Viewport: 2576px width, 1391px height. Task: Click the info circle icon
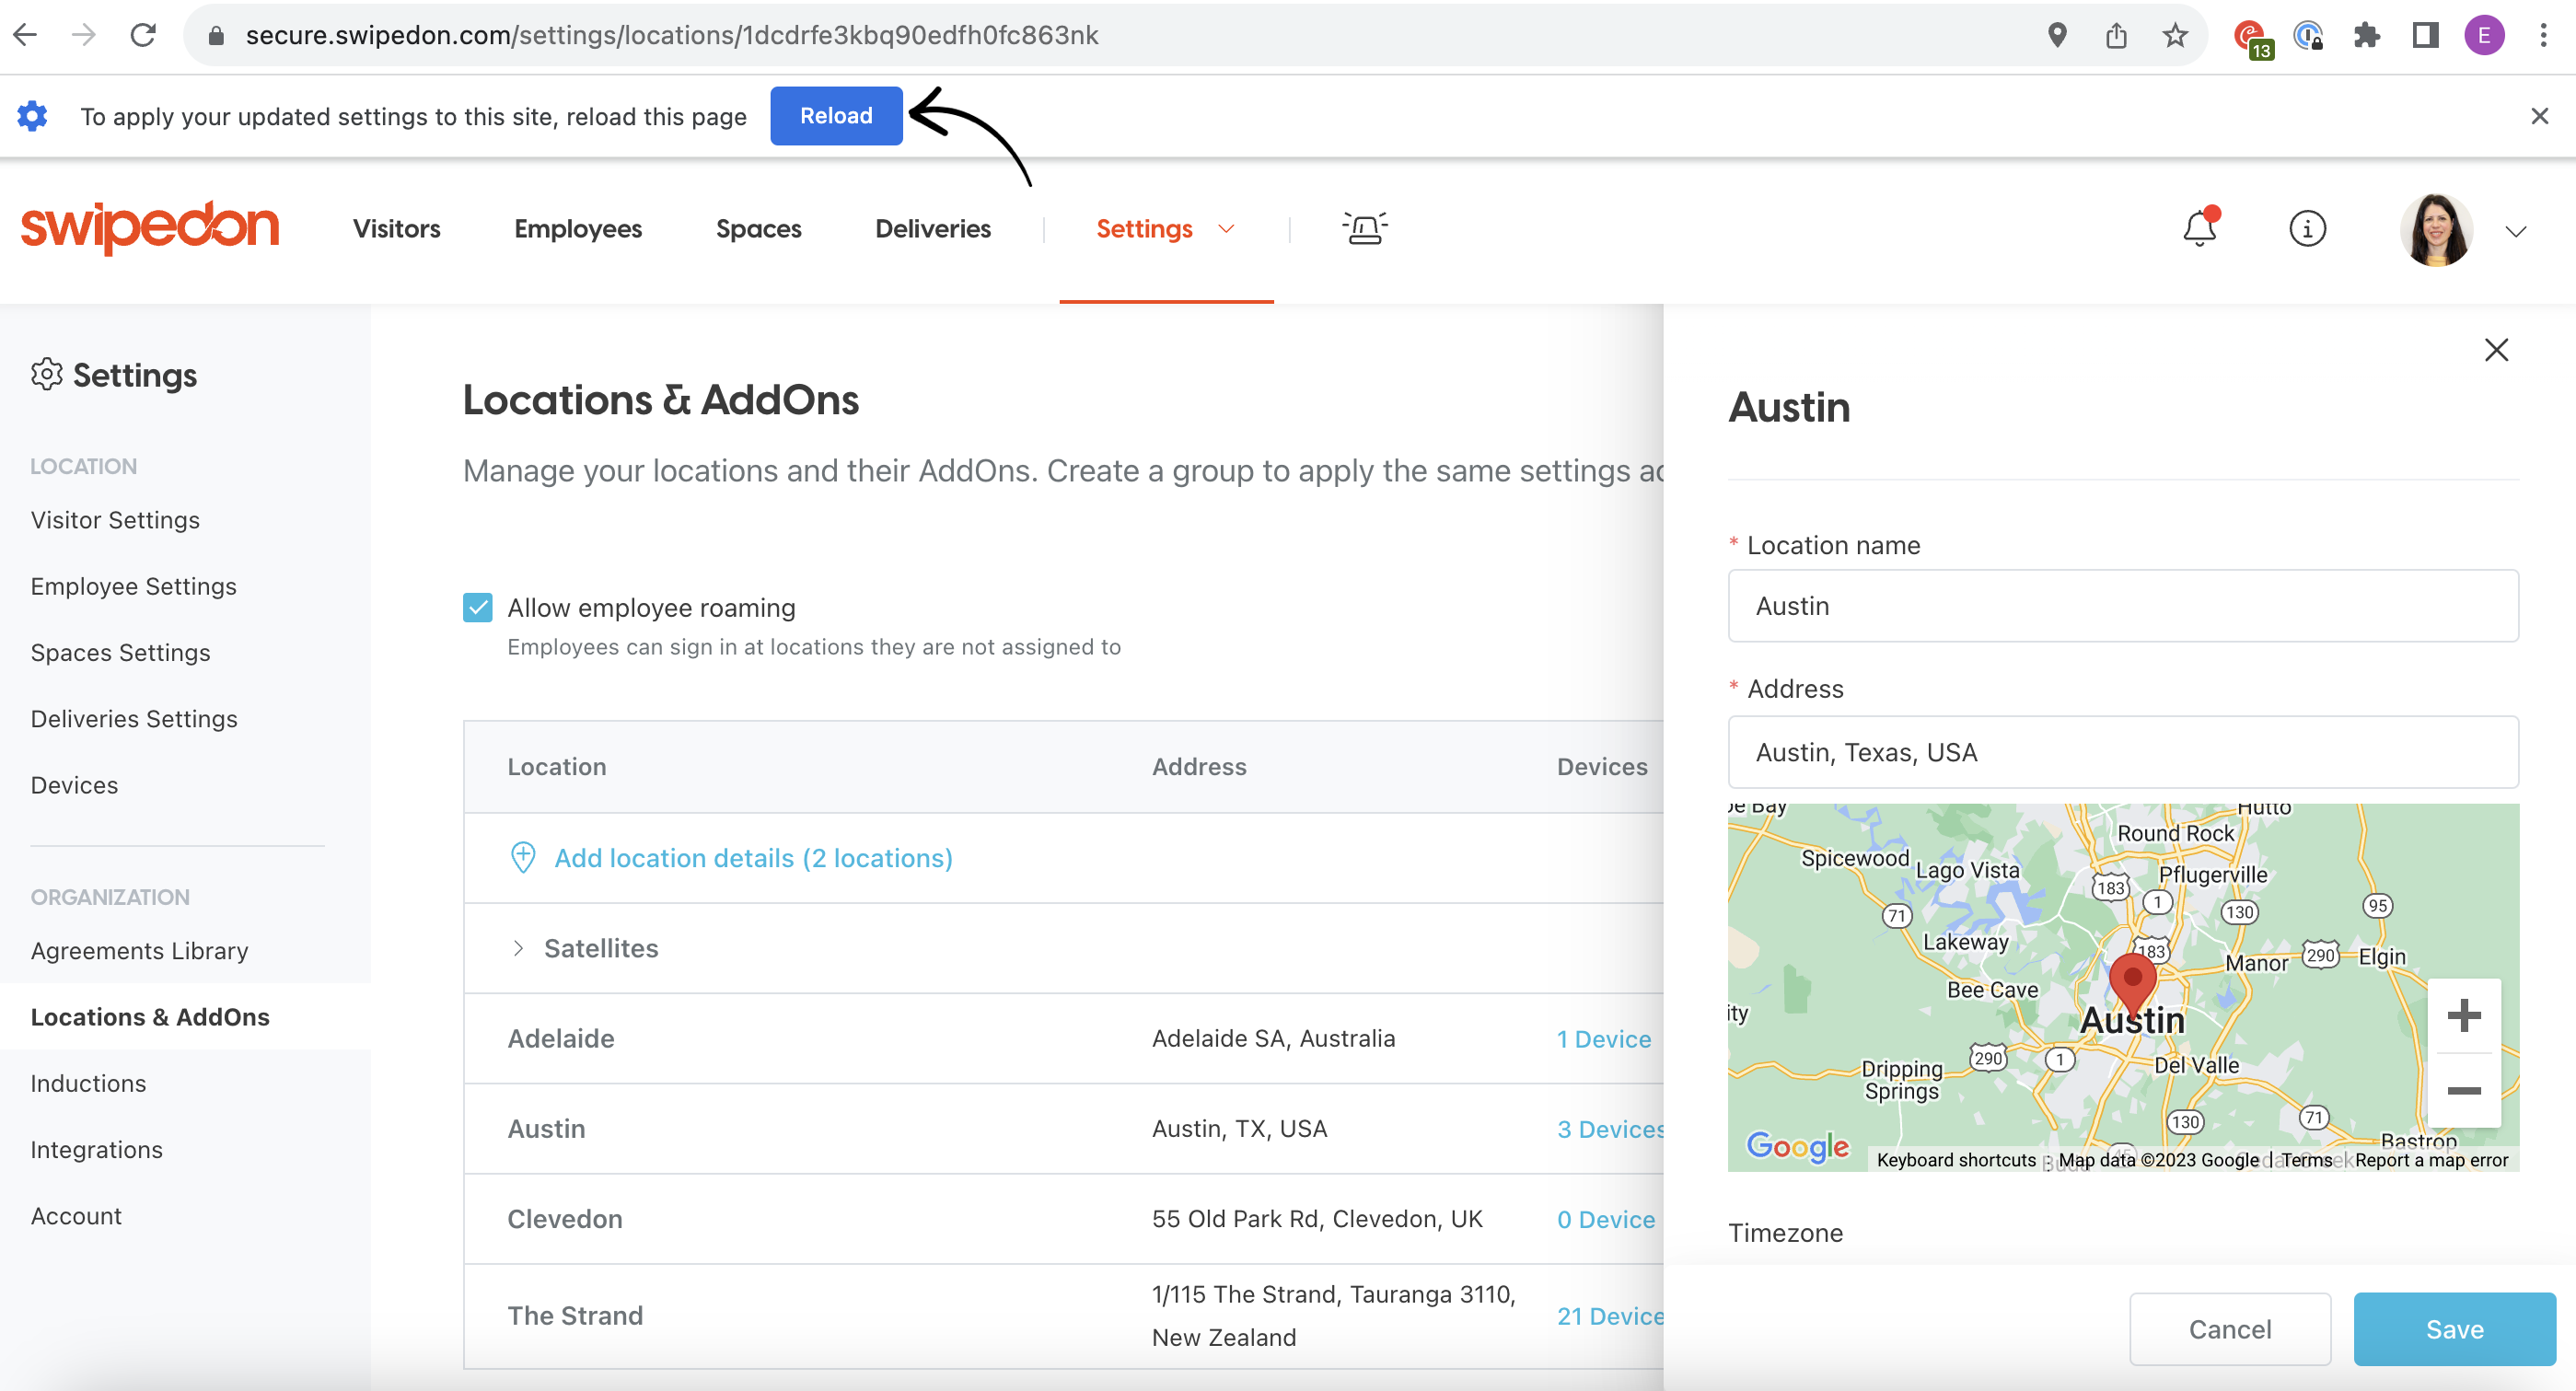pyautogui.click(x=2307, y=229)
